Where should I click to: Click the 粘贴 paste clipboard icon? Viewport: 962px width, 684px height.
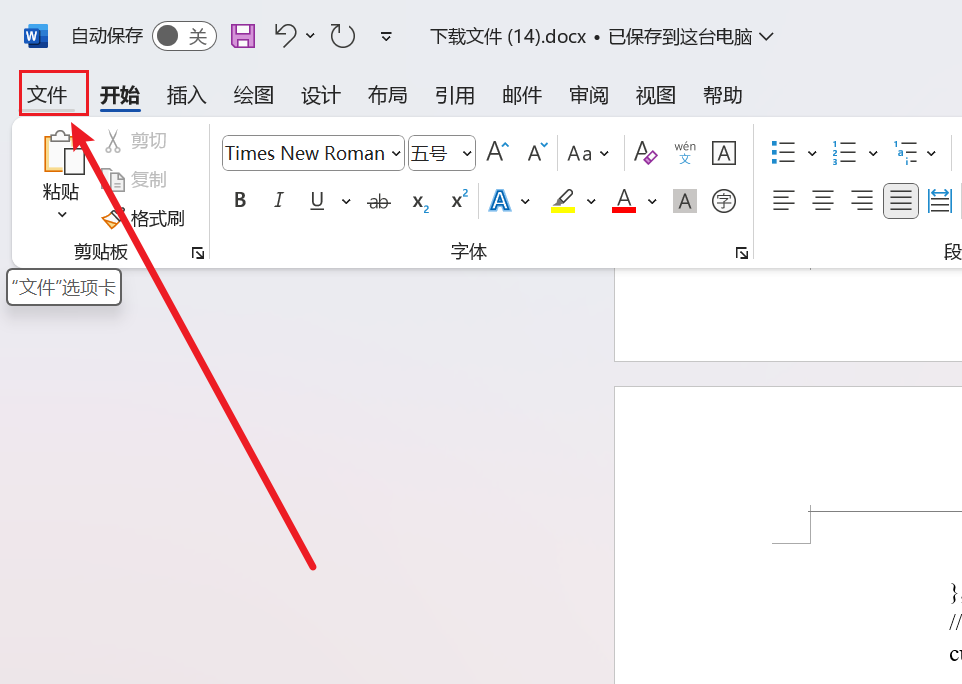tap(63, 152)
